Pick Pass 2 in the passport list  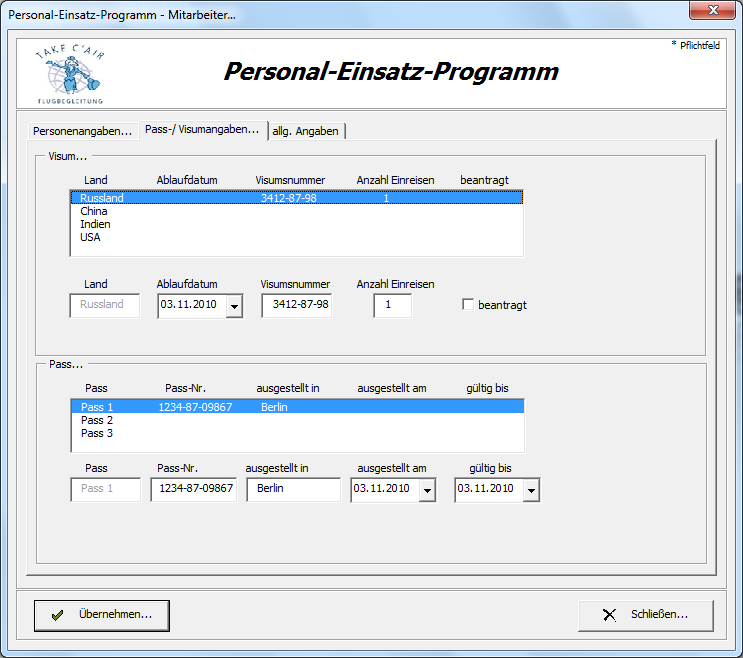[97, 420]
